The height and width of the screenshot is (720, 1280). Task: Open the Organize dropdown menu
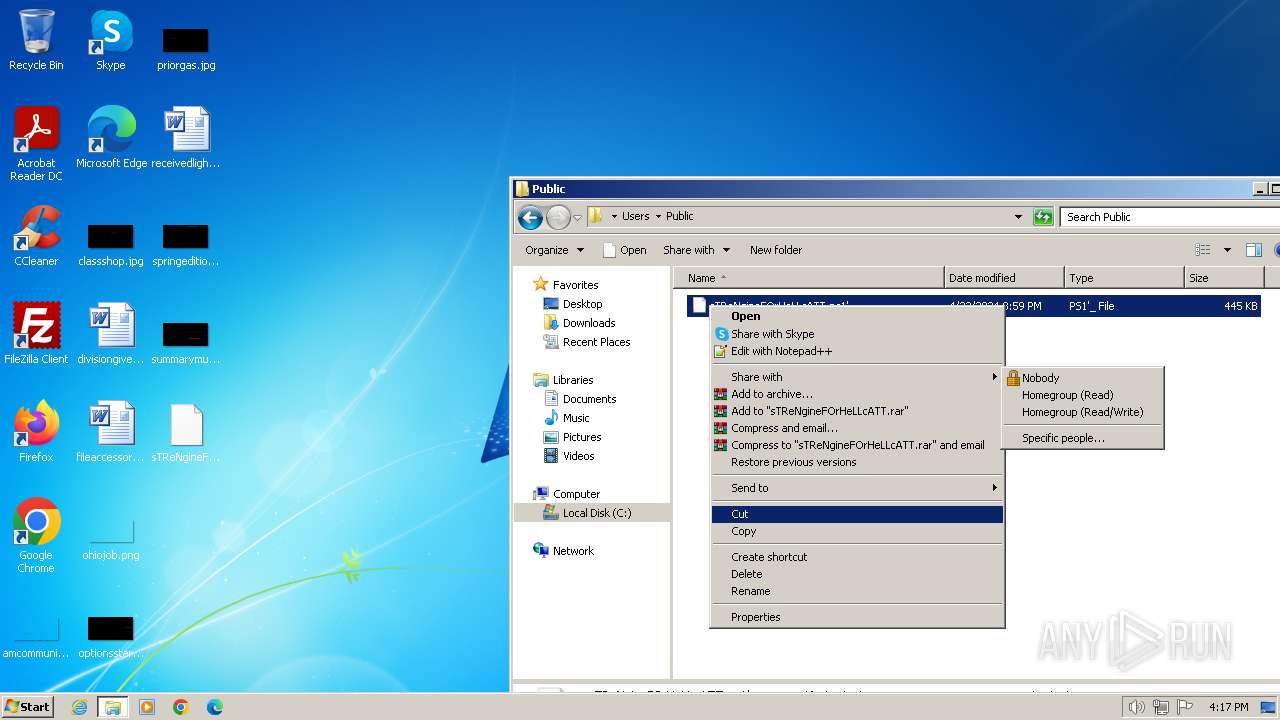click(554, 250)
